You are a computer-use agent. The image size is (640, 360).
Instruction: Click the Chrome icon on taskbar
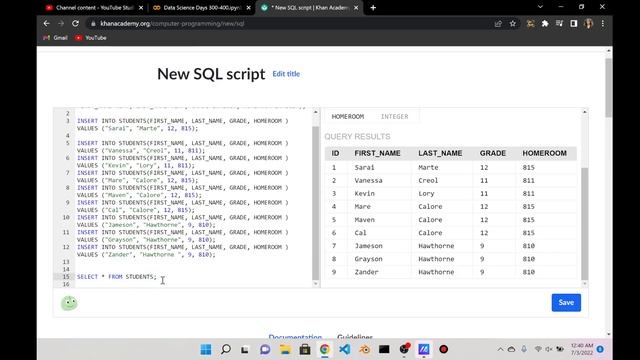pyautogui.click(x=324, y=349)
